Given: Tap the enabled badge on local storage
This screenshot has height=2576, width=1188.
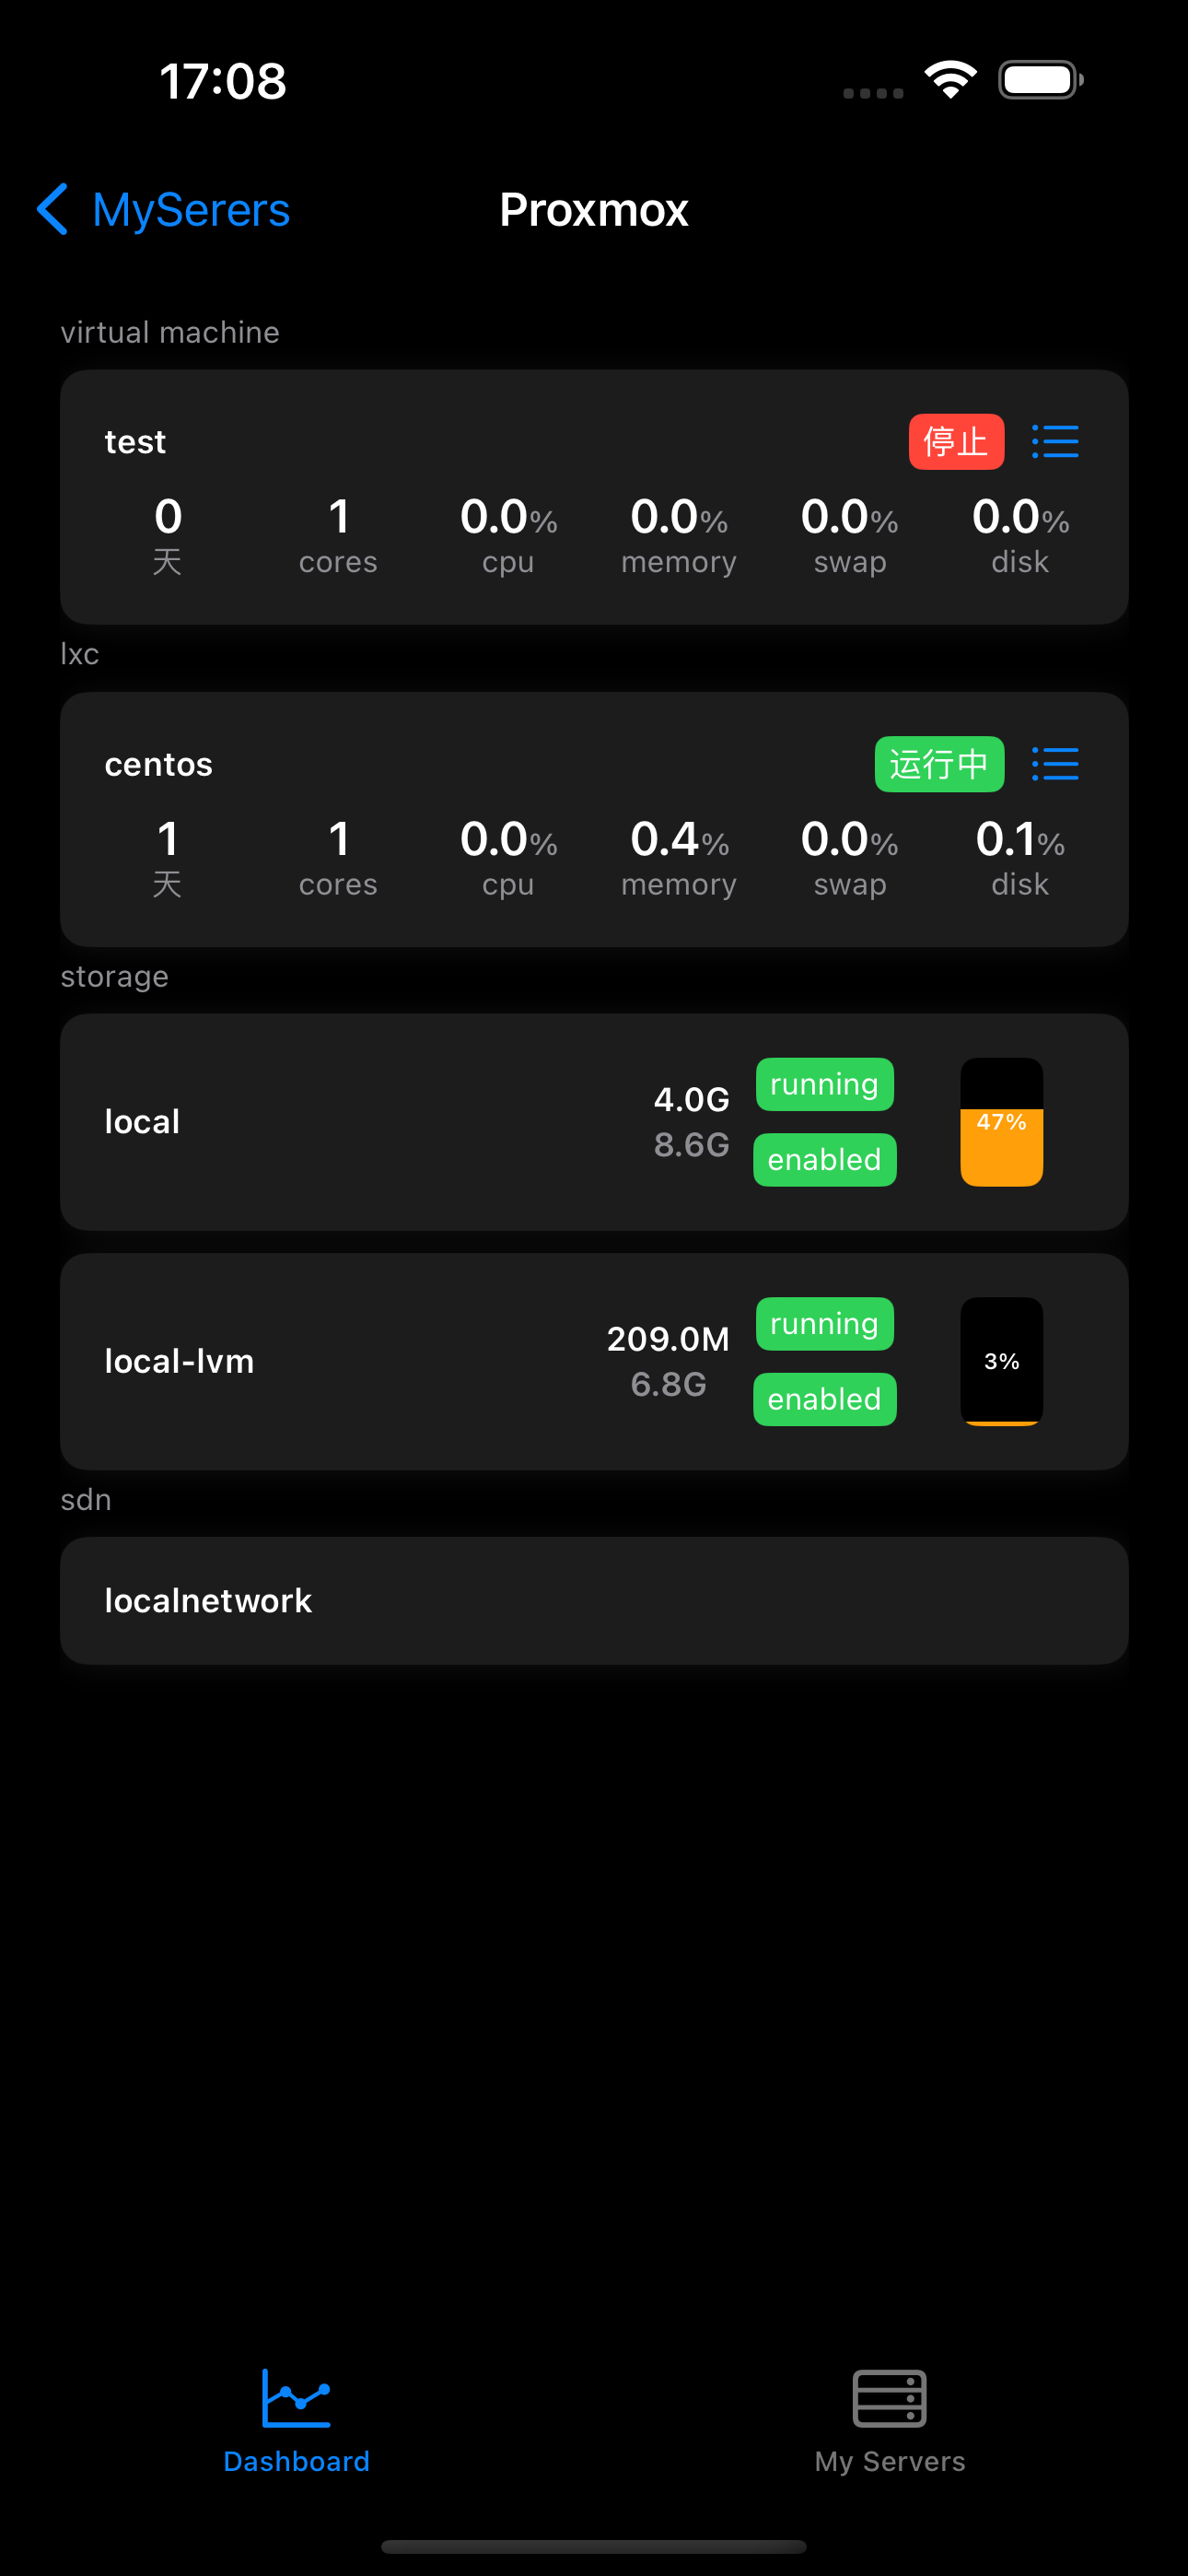Looking at the screenshot, I should (824, 1160).
